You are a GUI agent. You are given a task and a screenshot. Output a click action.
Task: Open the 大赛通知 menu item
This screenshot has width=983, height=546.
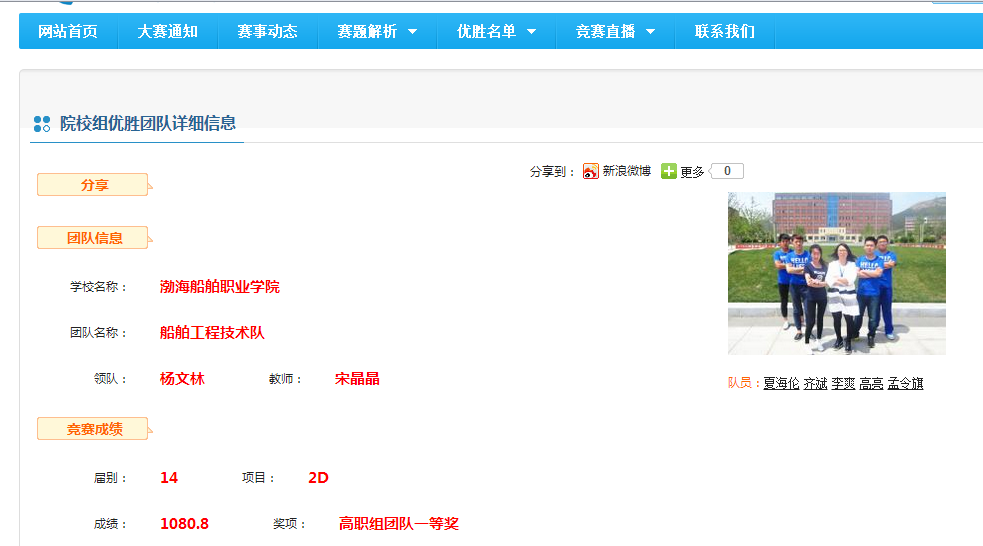point(168,32)
